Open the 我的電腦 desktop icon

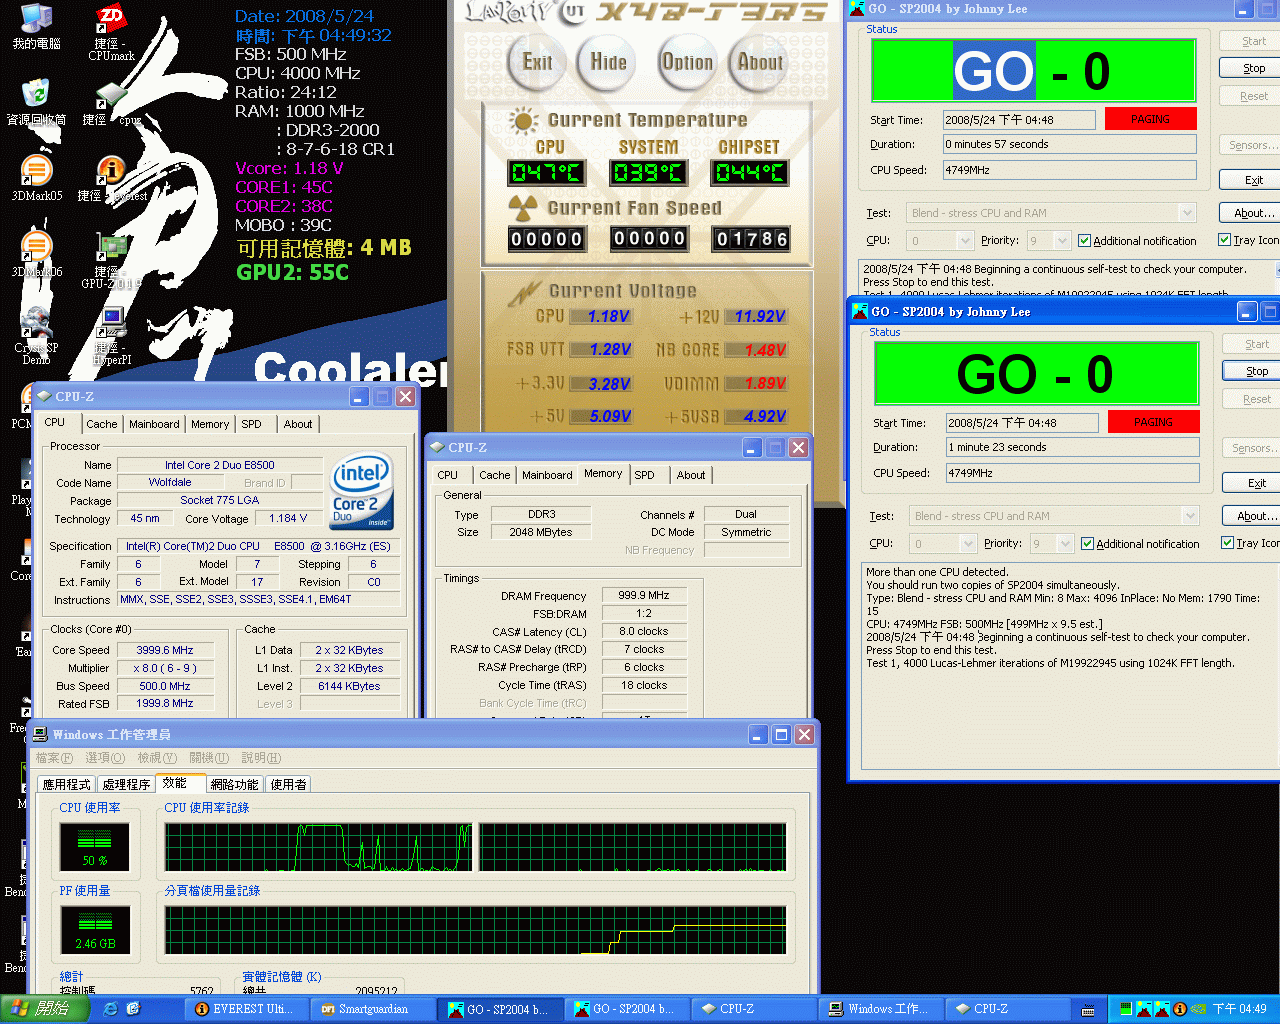coord(36,27)
